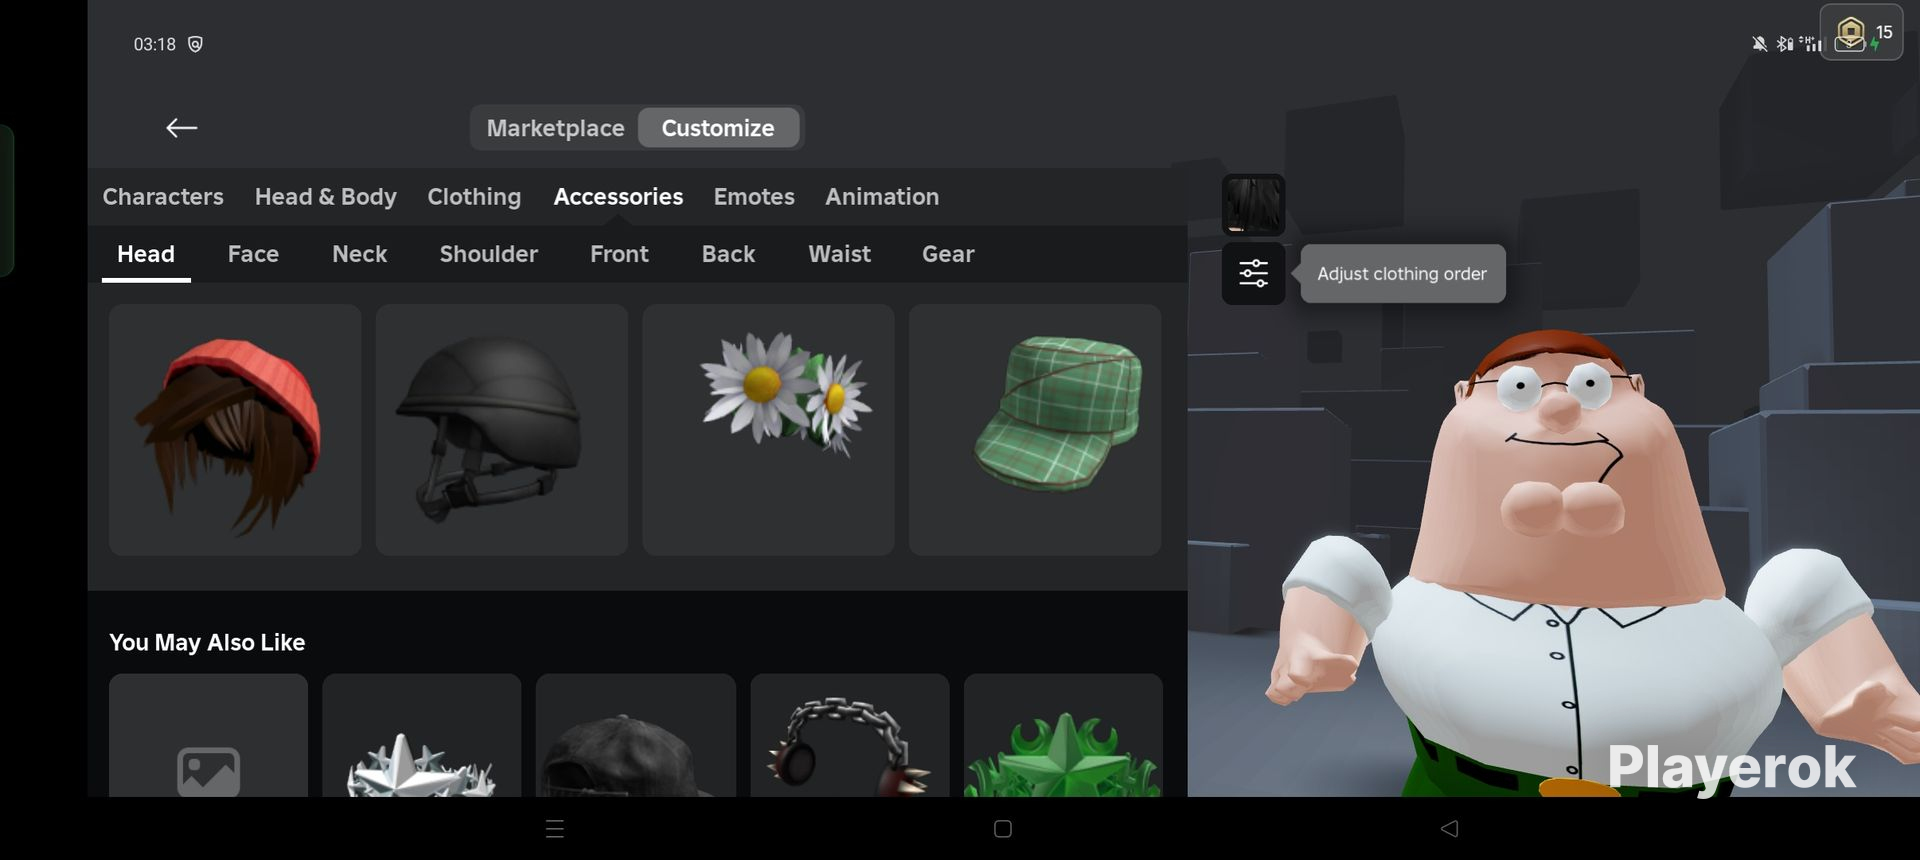Switch to Waist accessories
This screenshot has width=1920, height=860.
click(839, 254)
